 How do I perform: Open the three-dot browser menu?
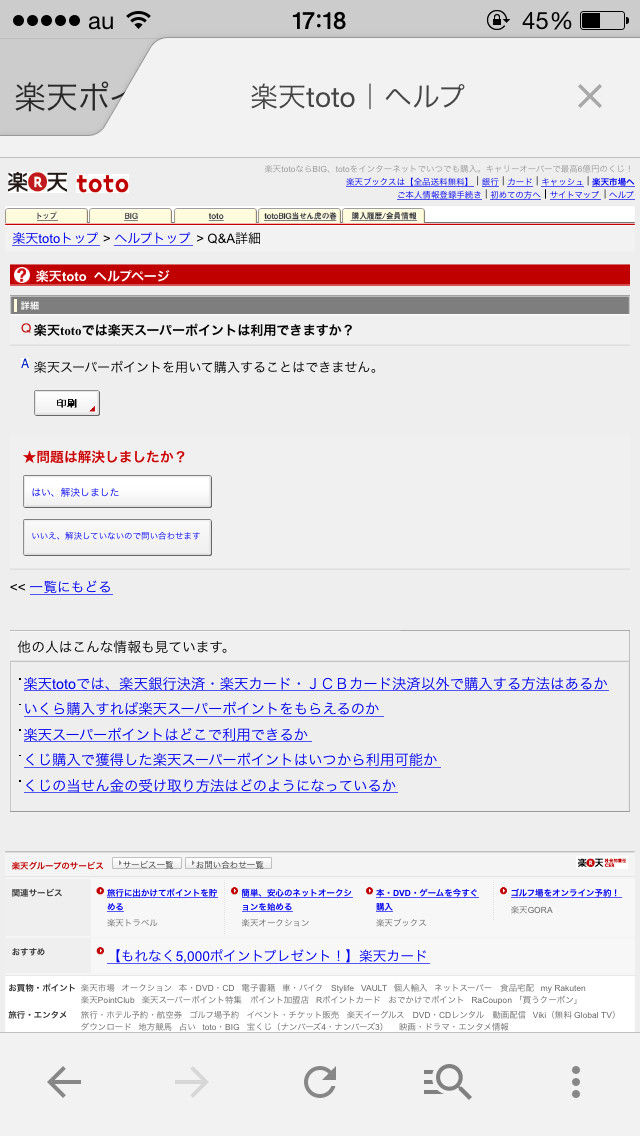pos(575,1082)
